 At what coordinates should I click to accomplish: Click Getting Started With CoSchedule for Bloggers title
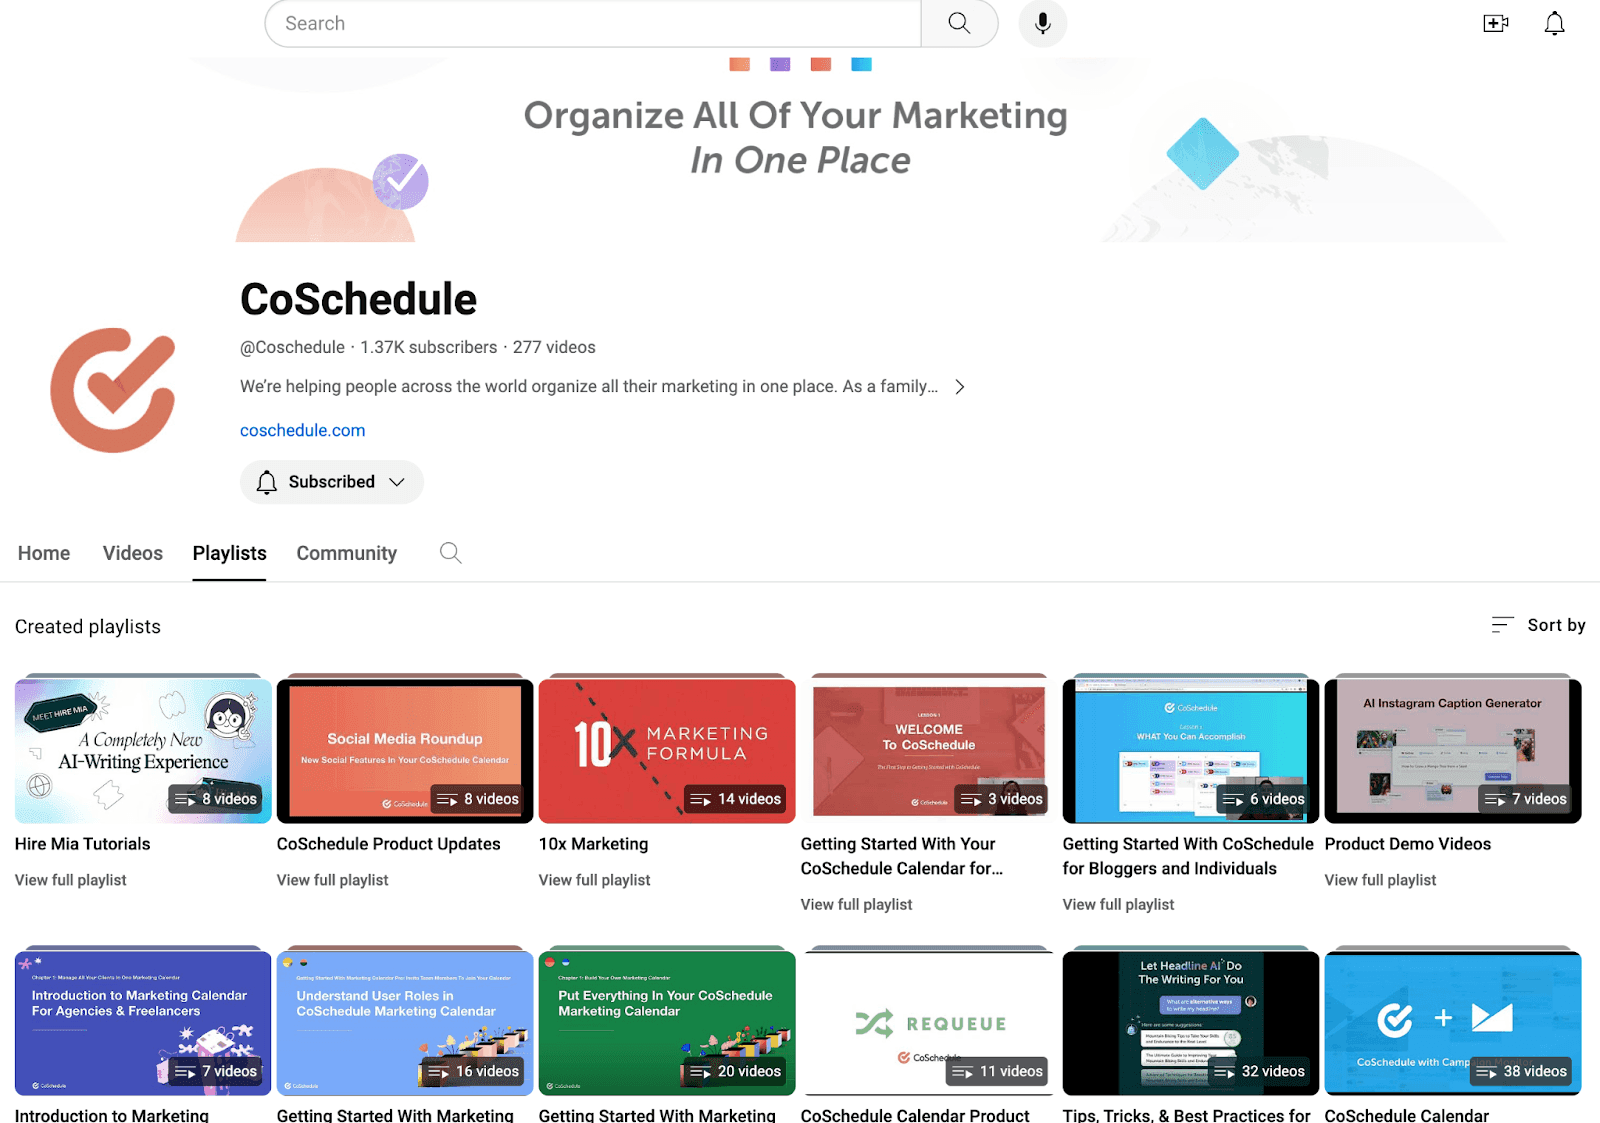click(1188, 856)
